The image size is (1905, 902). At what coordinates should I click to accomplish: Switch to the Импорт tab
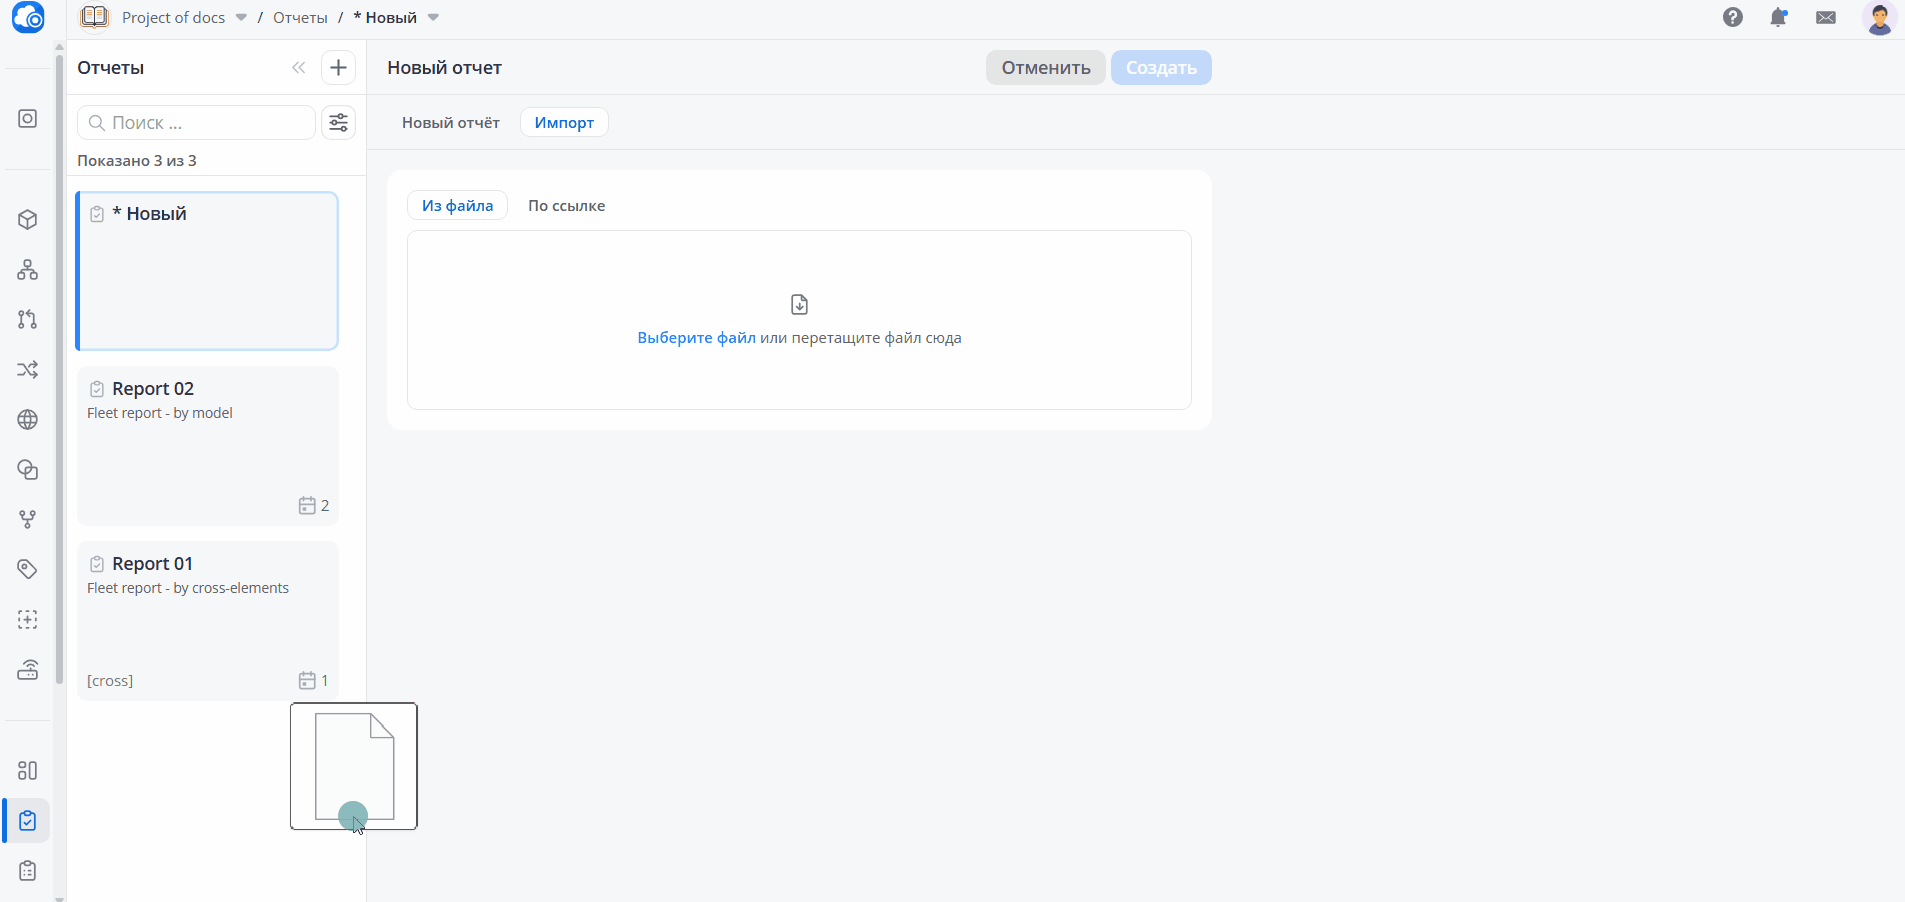pyautogui.click(x=564, y=123)
